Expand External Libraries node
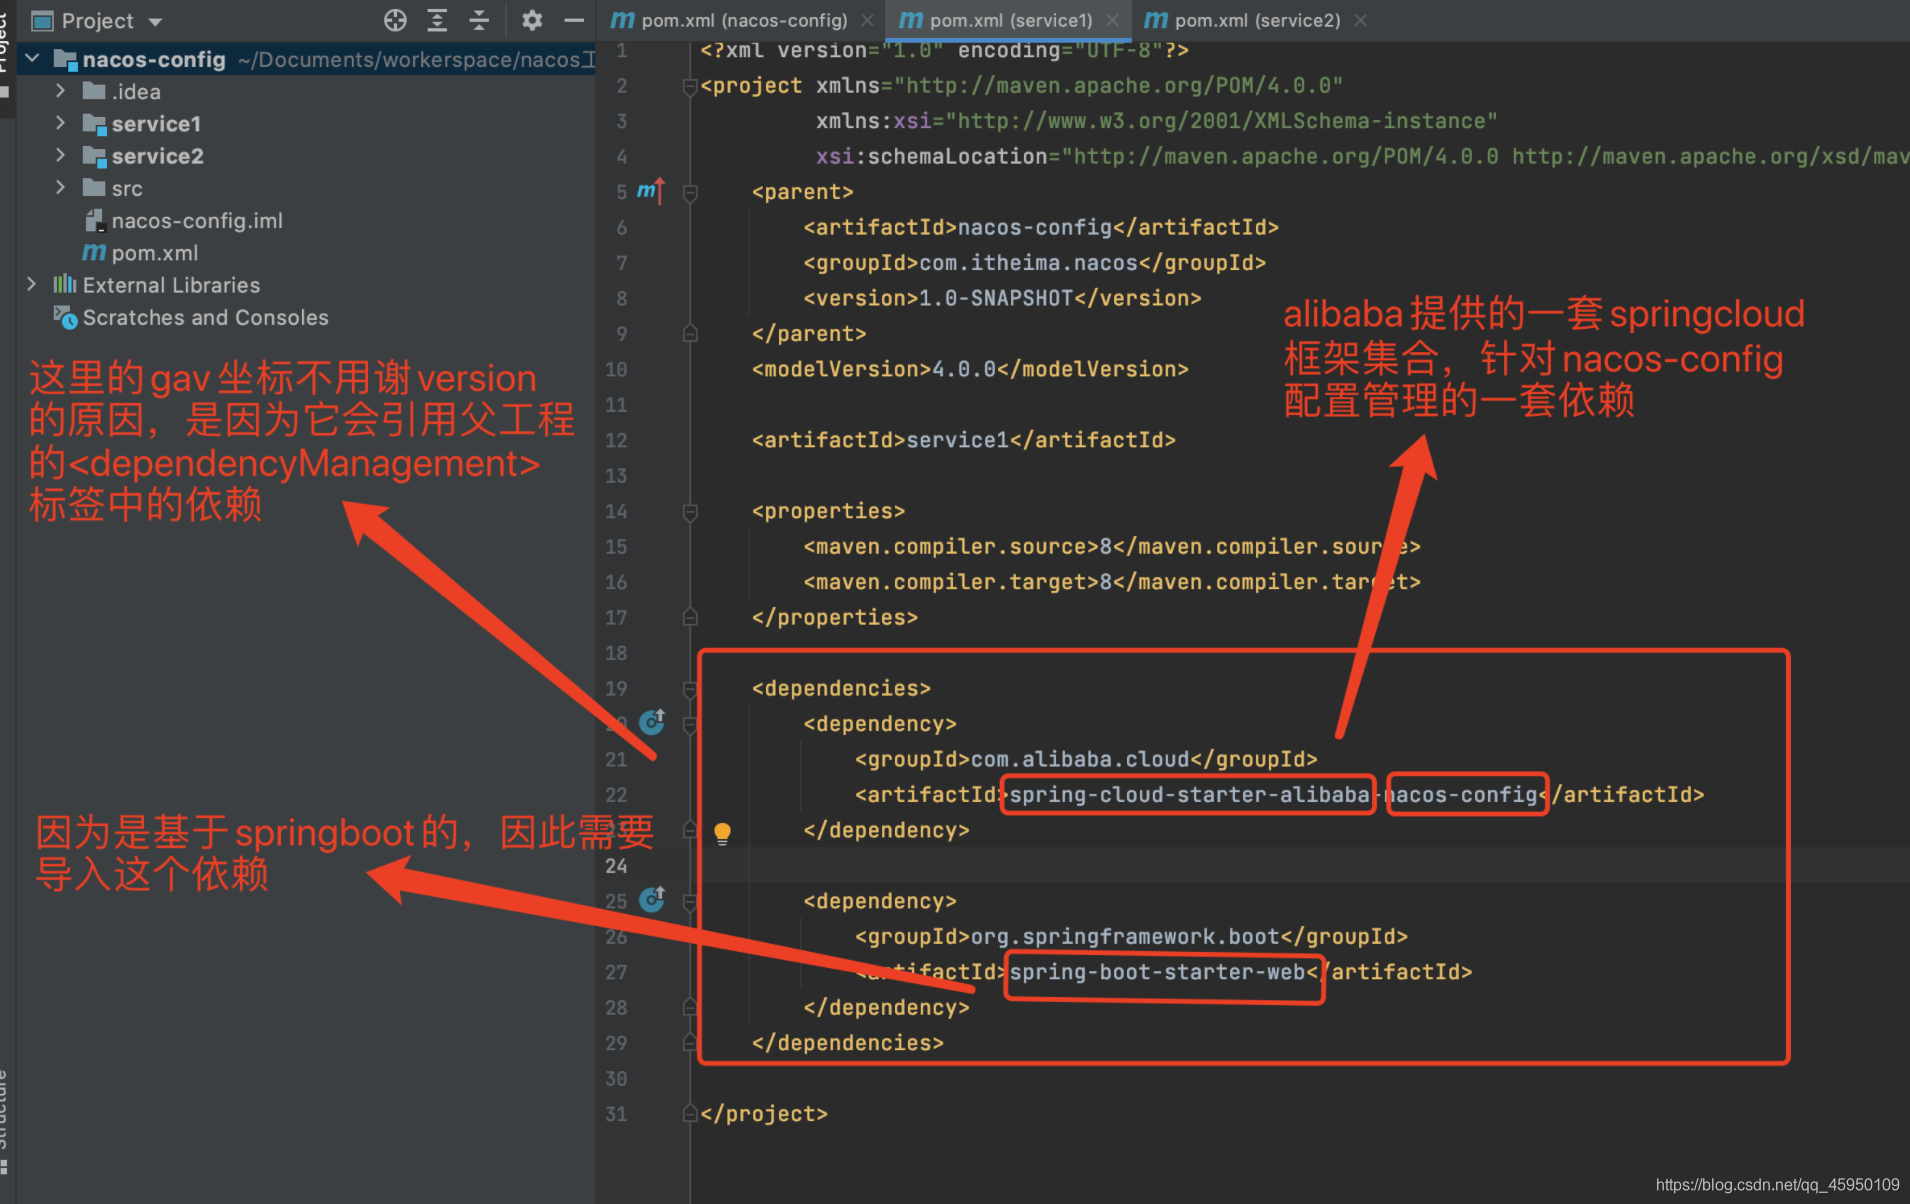Viewport: 1910px width, 1204px height. click(x=32, y=285)
